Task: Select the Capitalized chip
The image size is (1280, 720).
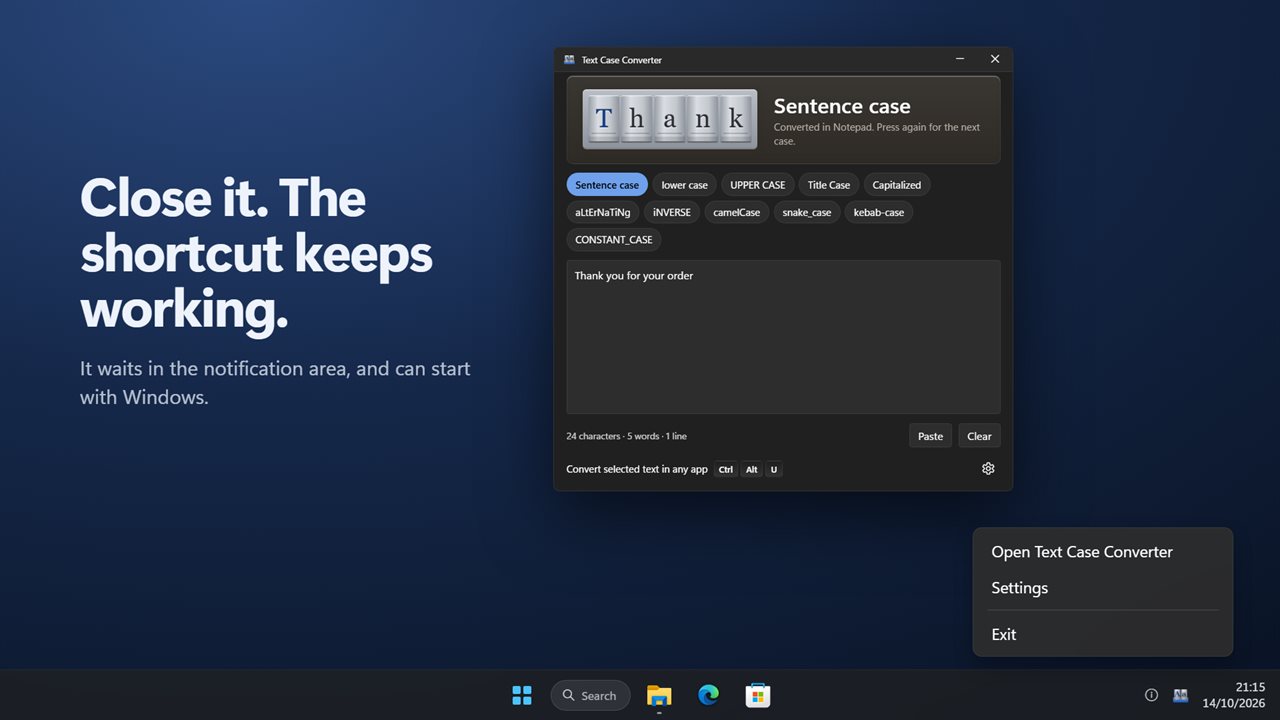Action: point(897,185)
